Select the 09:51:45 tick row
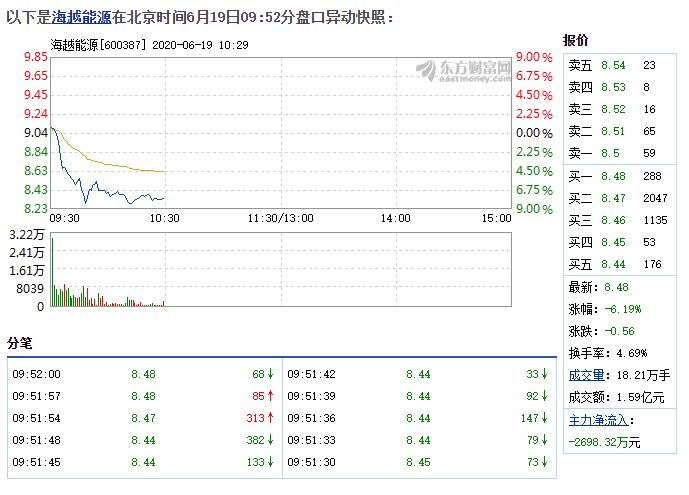 [143, 462]
